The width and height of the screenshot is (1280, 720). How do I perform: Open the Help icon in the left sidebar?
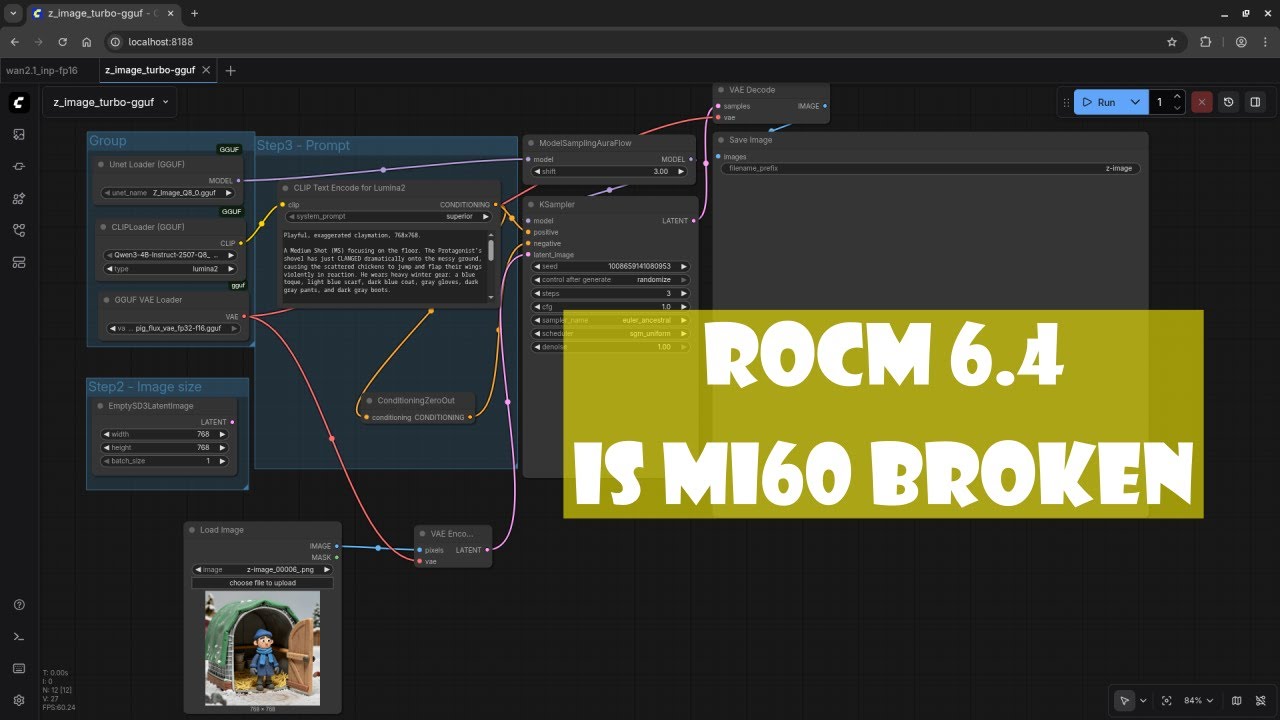click(19, 605)
